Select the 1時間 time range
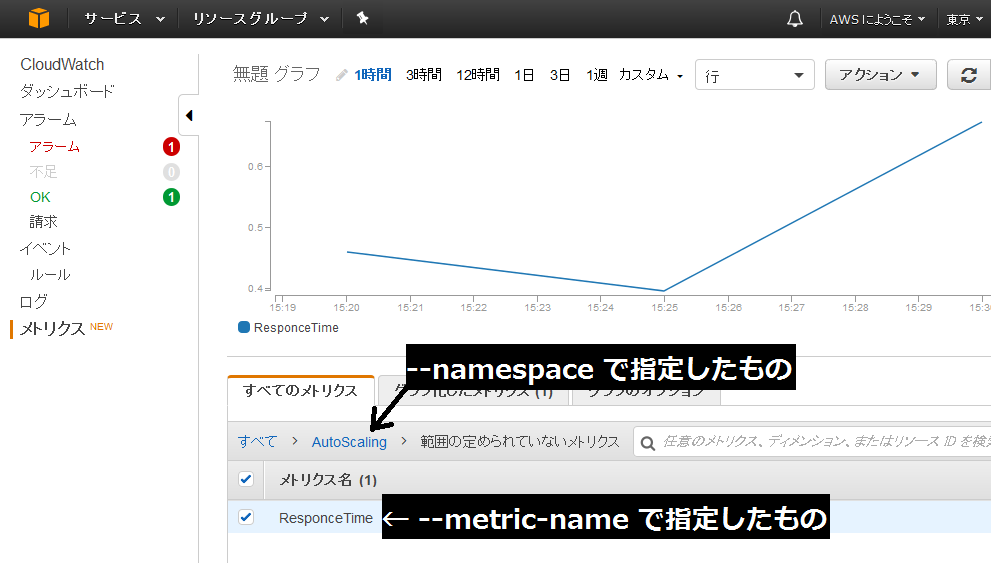 [373, 75]
